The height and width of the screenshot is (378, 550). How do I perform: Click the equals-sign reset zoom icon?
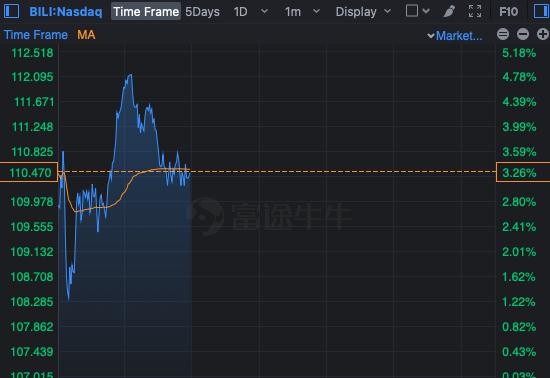(x=503, y=34)
